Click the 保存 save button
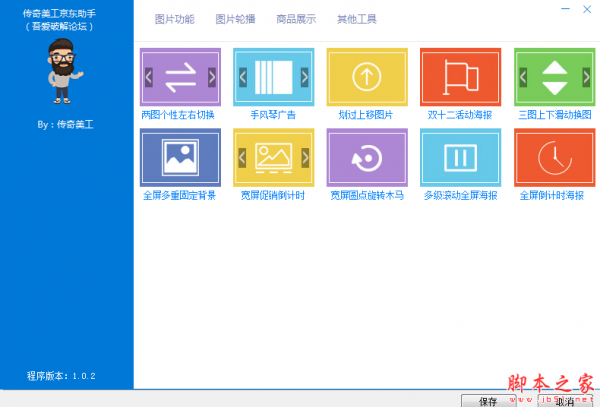This screenshot has height=407, width=600. [488, 400]
